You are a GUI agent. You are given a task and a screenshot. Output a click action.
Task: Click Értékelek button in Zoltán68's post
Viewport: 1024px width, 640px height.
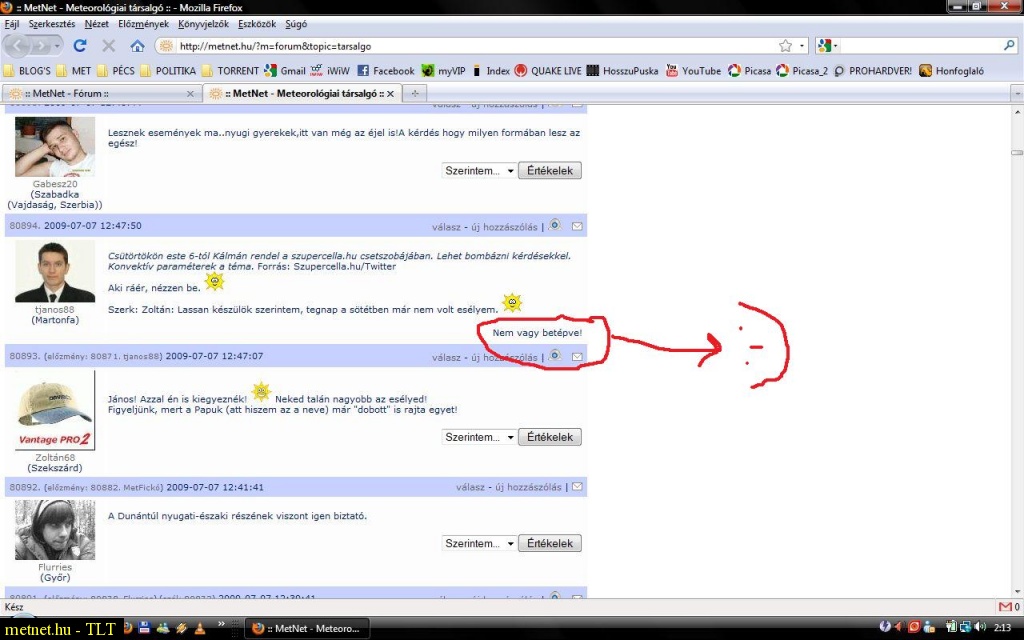point(550,437)
